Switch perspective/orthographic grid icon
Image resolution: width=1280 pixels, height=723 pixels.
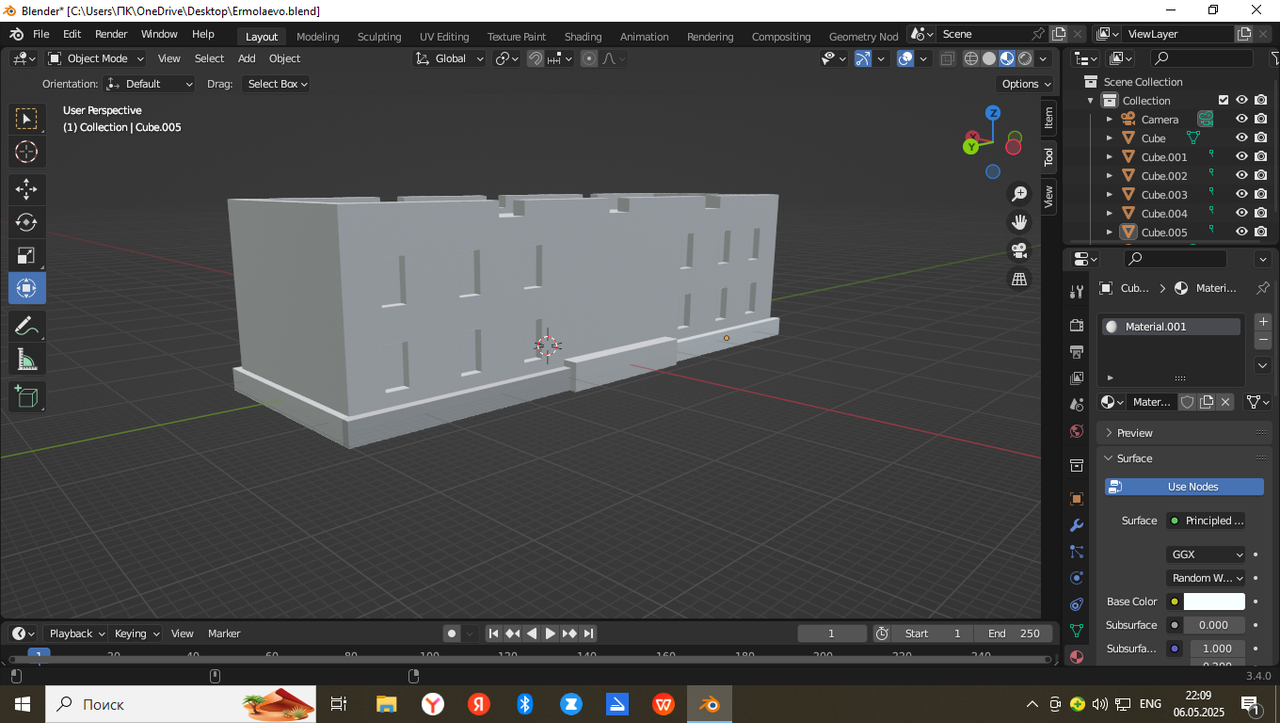(1019, 279)
